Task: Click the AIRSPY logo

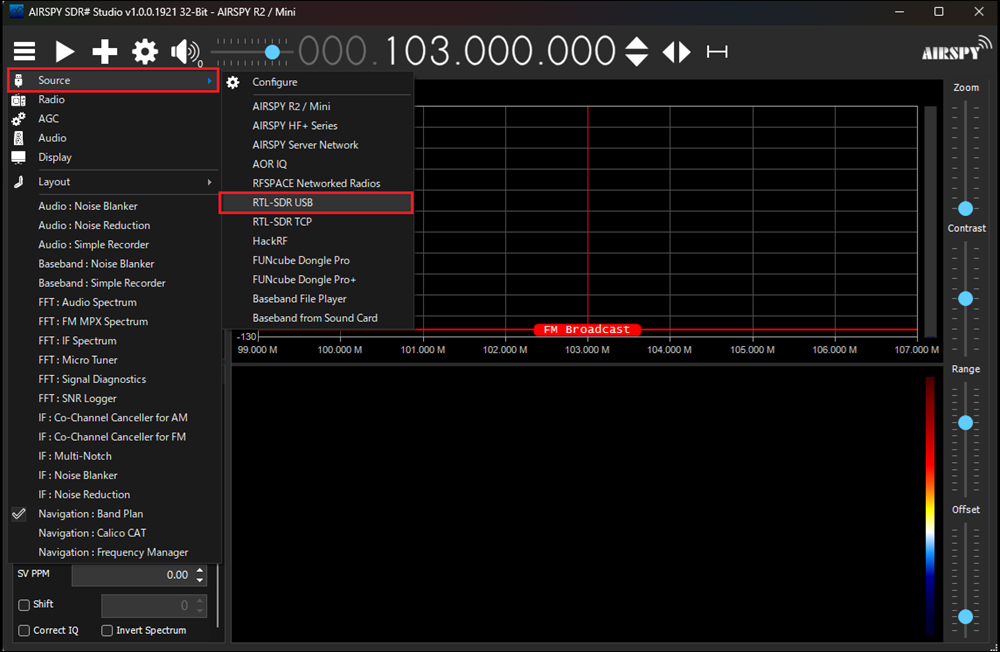Action: (956, 49)
